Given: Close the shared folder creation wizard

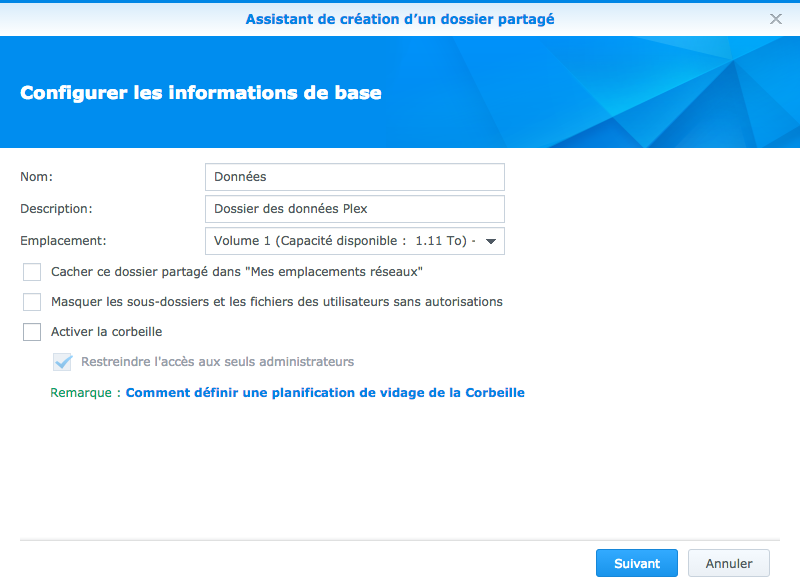Looking at the screenshot, I should tap(776, 19).
